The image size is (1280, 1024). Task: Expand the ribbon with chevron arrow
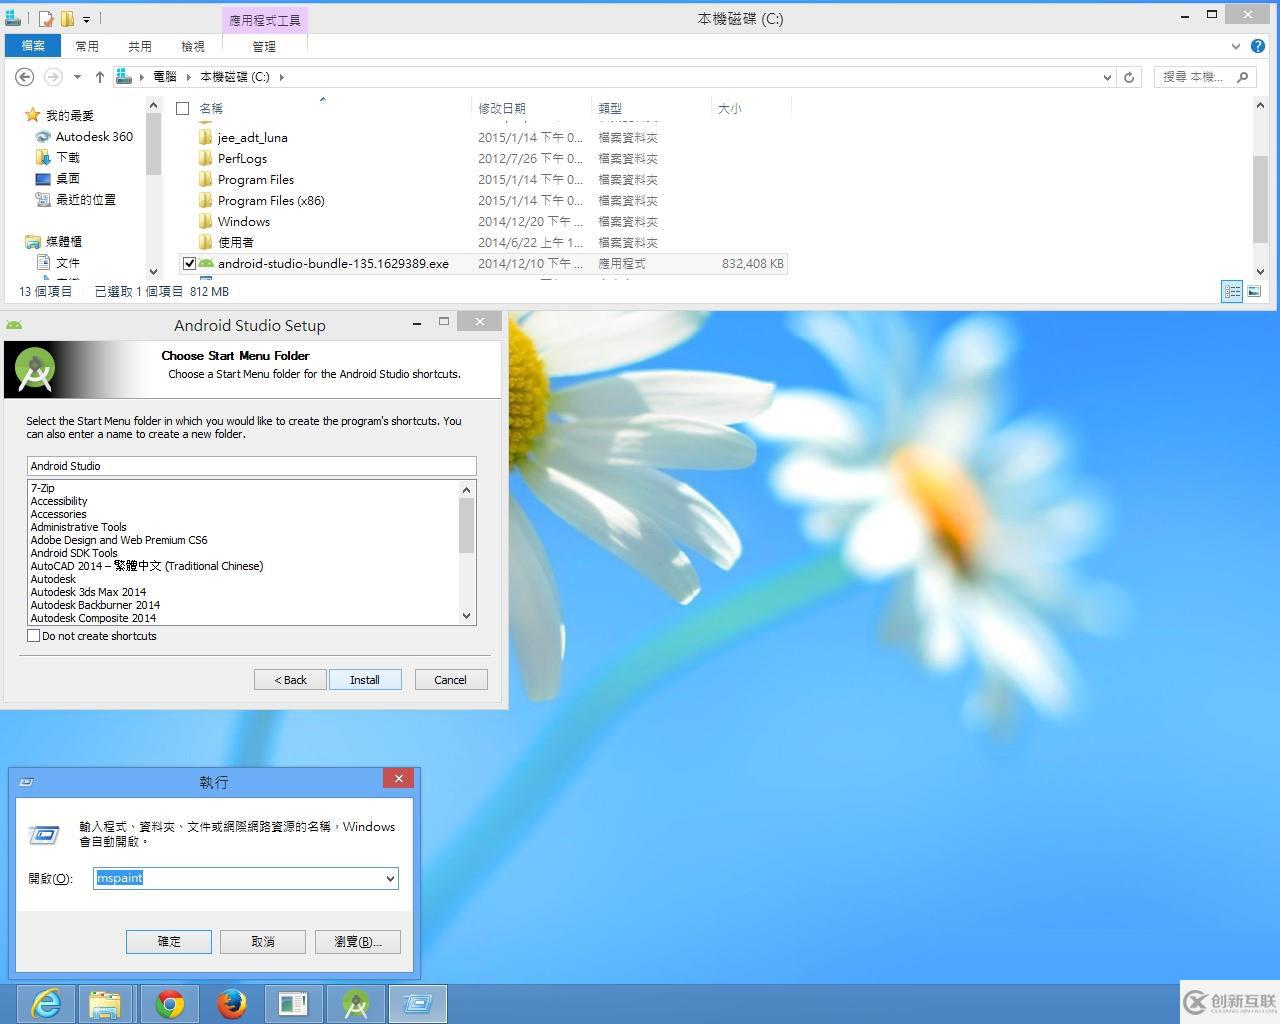(1236, 46)
